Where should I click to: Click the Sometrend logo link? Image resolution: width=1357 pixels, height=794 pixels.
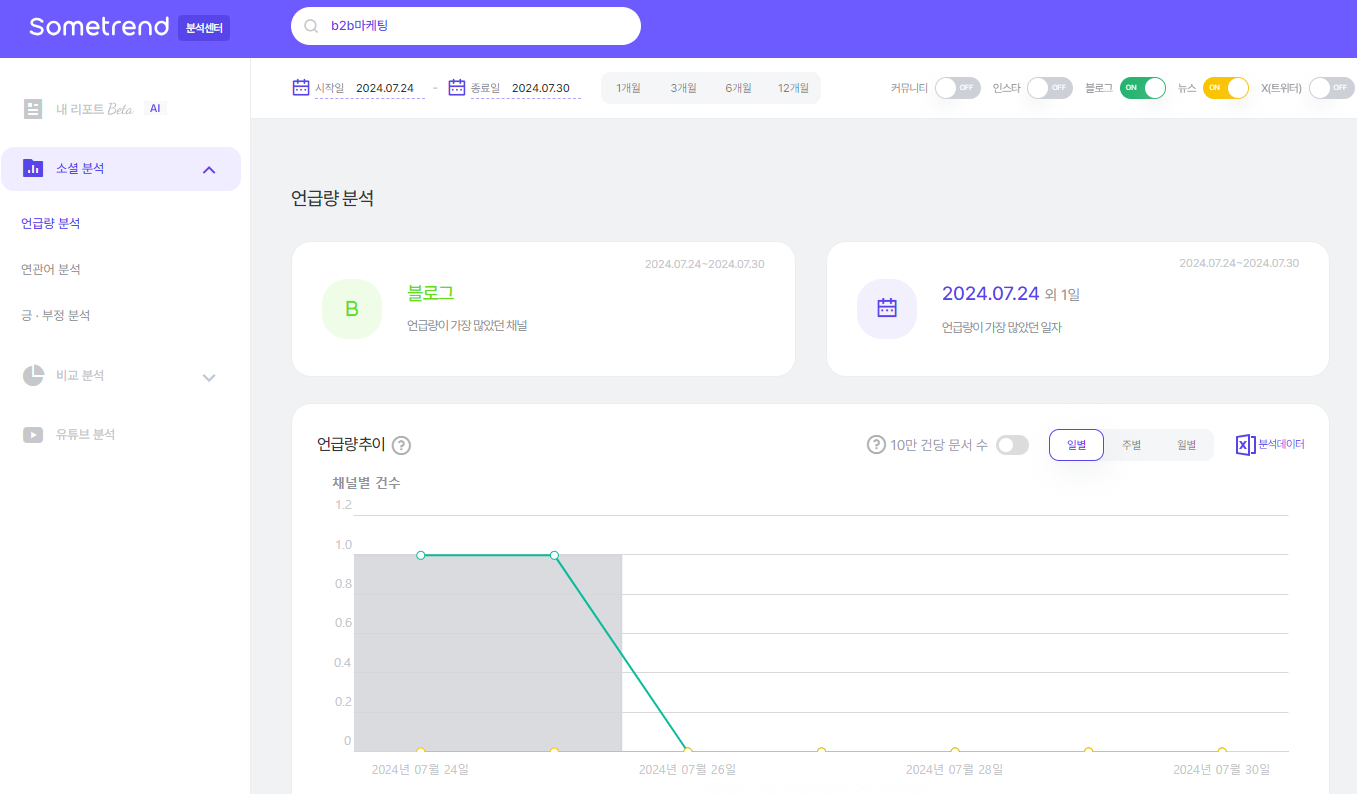coord(99,27)
